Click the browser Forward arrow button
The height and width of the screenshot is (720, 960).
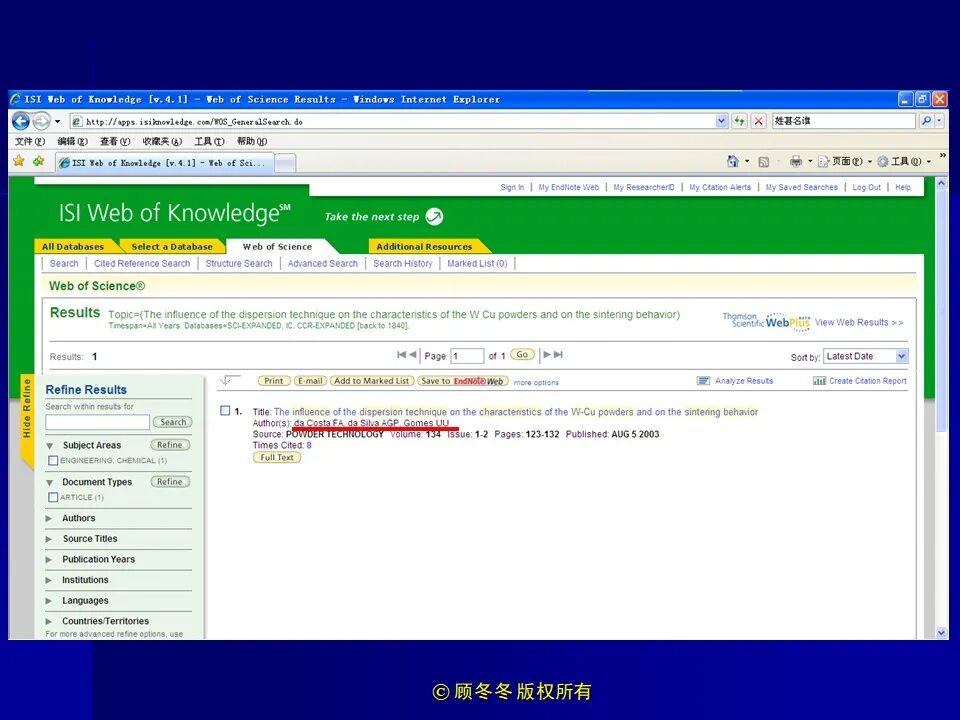click(x=42, y=121)
